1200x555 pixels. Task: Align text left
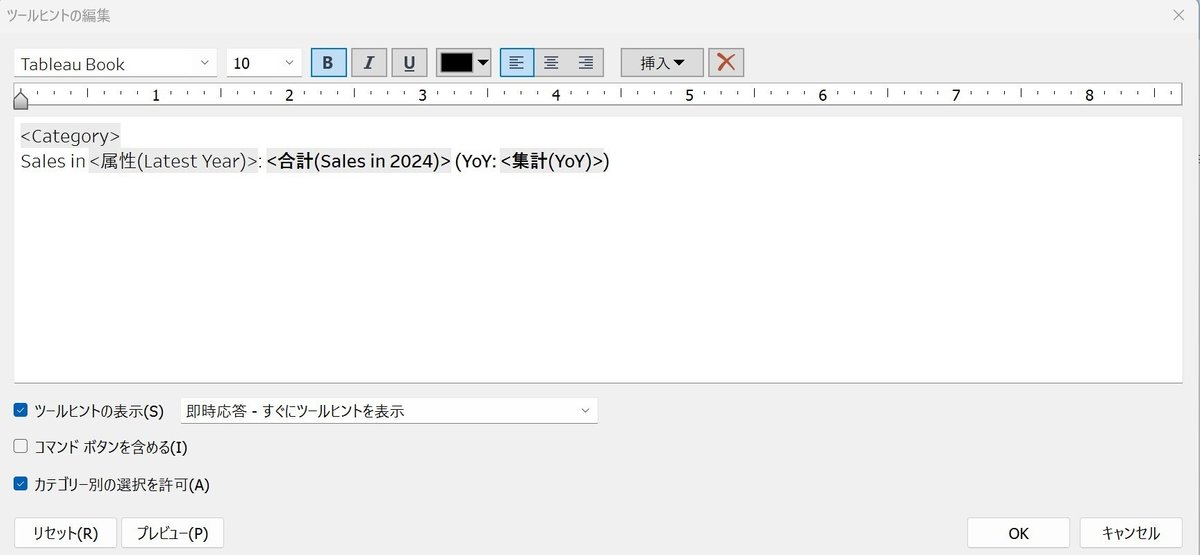click(517, 63)
